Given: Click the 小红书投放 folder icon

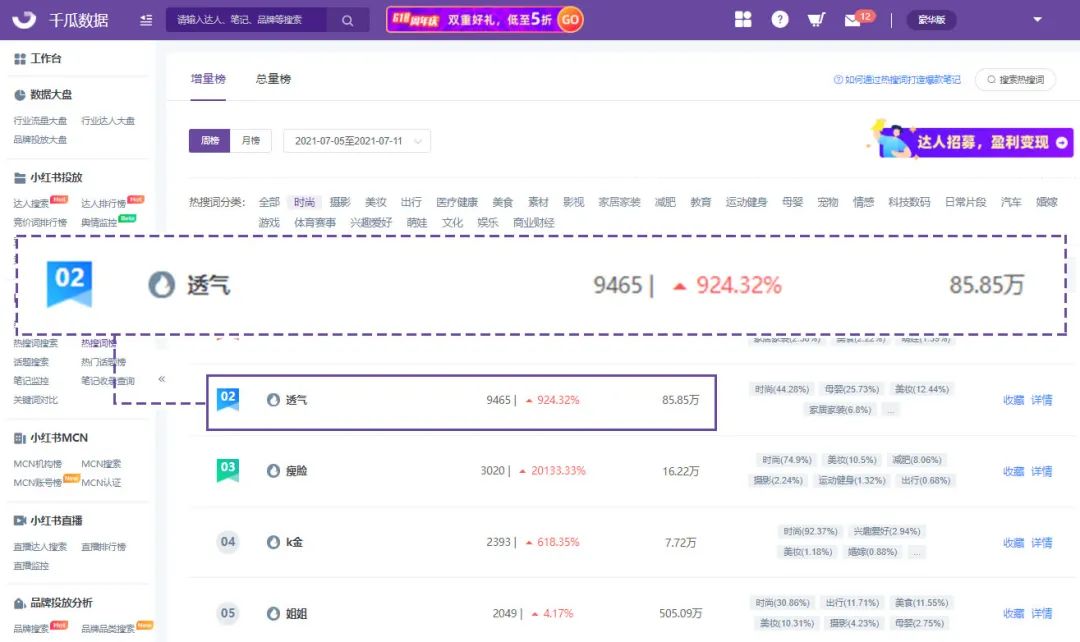Looking at the screenshot, I should click(20, 178).
